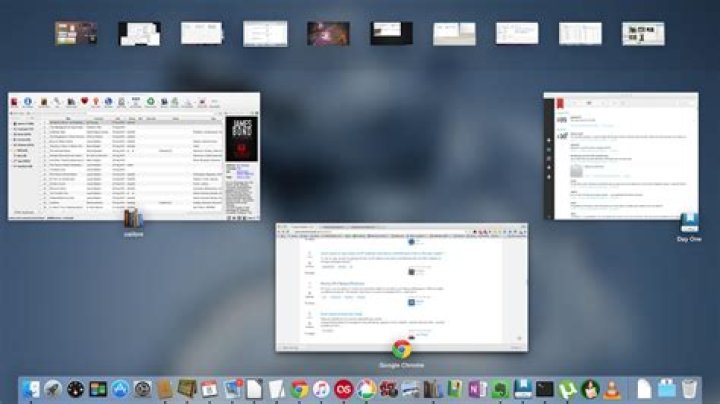Open System Preferences gear in Dock
The height and width of the screenshot is (404, 720).
pos(143,389)
